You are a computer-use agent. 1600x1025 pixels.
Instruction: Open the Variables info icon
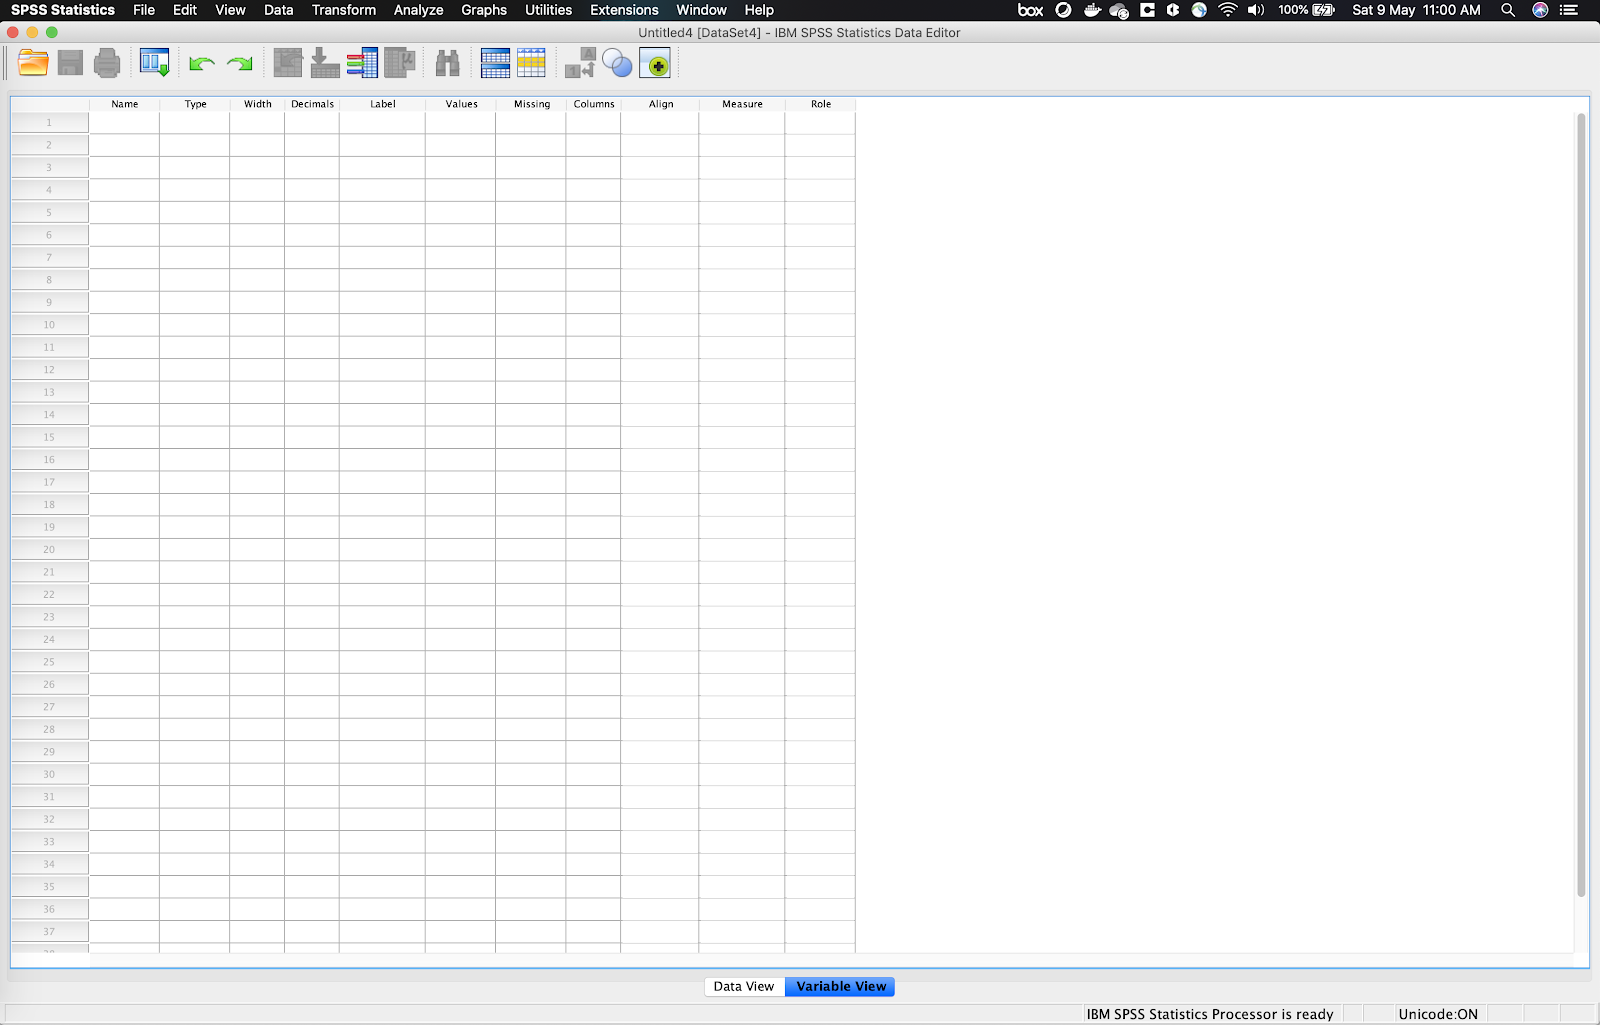click(362, 64)
